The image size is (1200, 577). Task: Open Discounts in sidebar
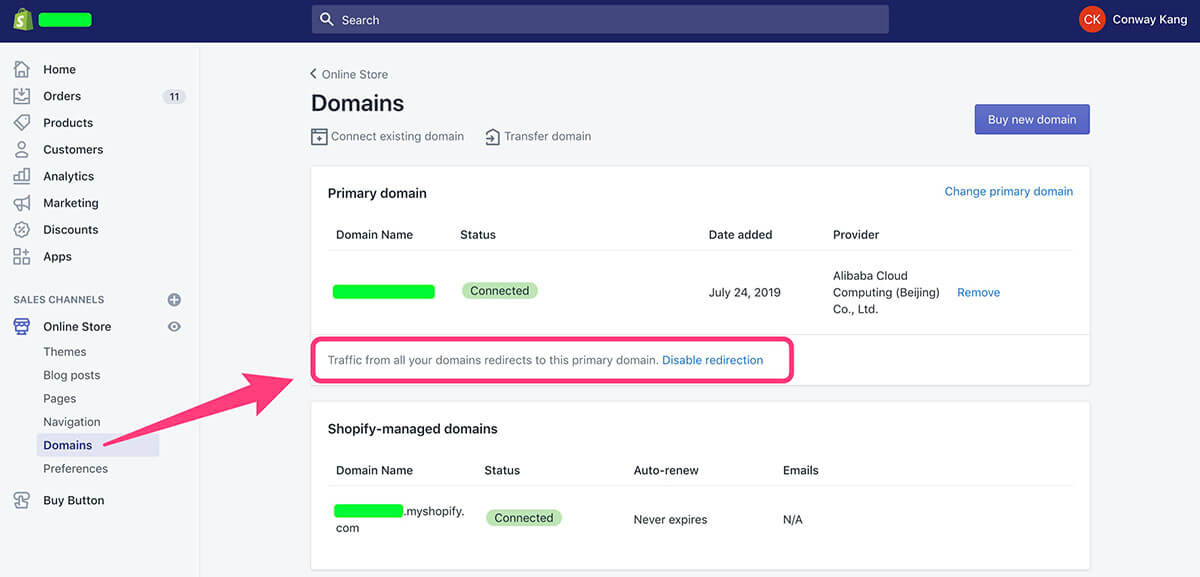coord(71,229)
